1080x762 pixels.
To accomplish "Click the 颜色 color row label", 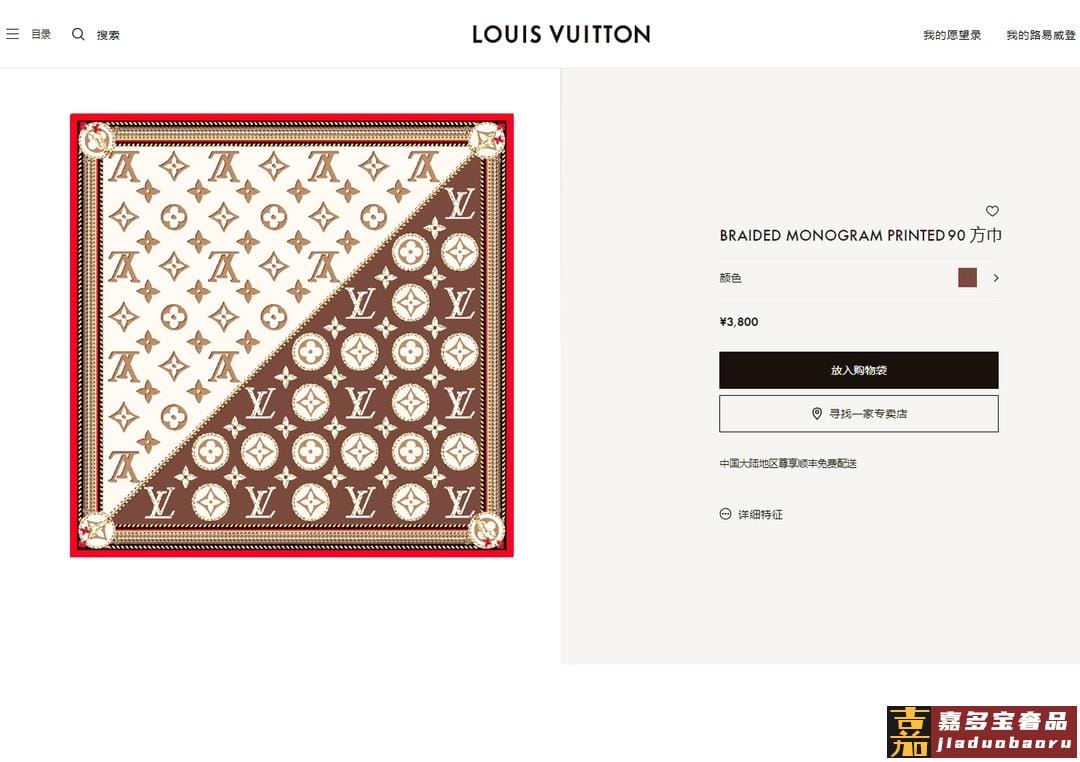I will click(731, 278).
